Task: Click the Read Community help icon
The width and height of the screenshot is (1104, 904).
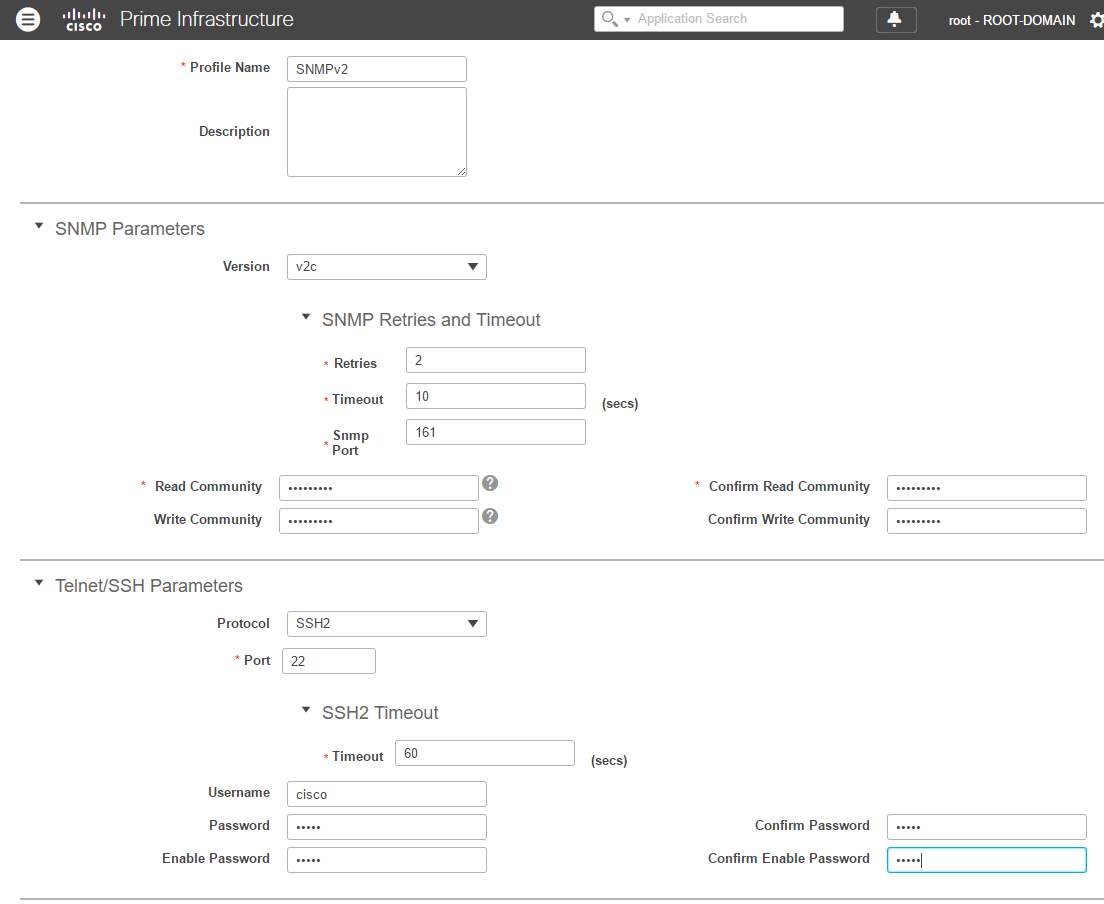Action: [490, 483]
